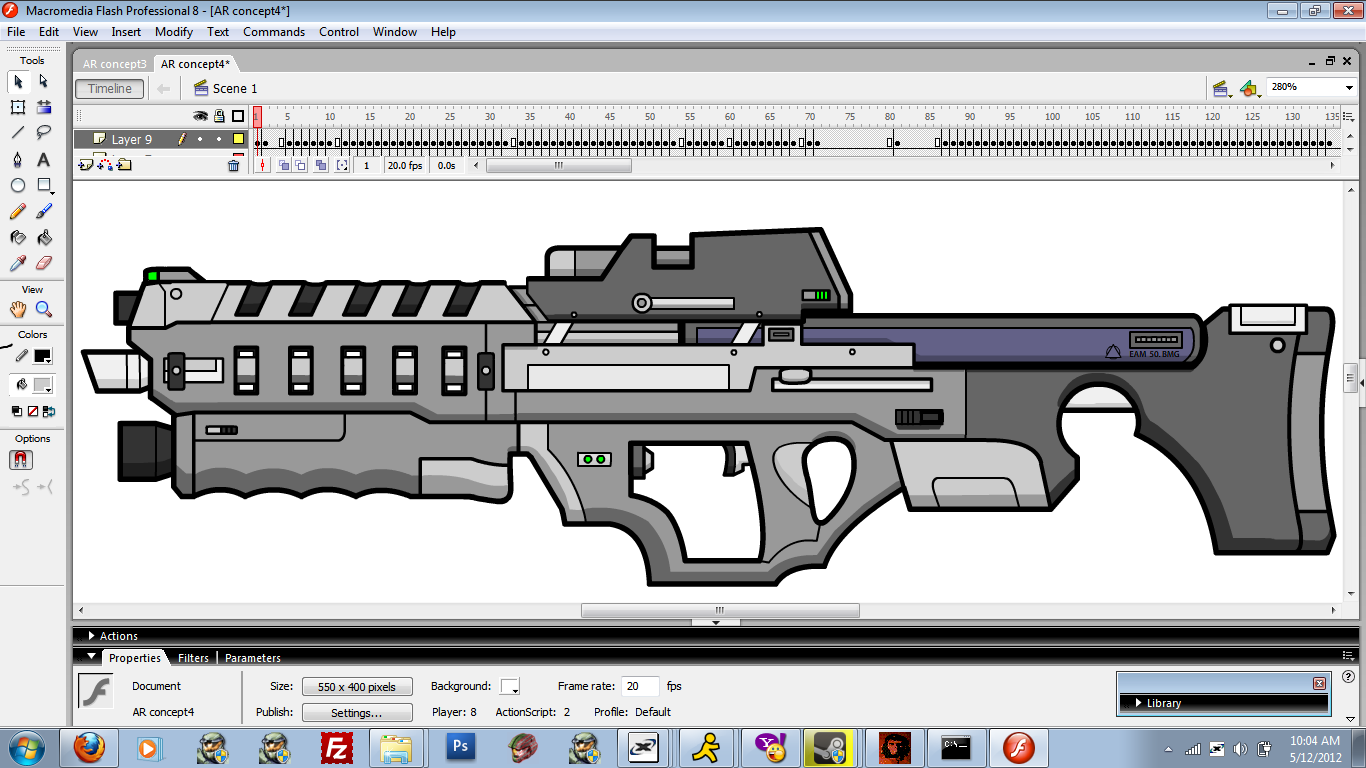The height and width of the screenshot is (768, 1366).
Task: Click the Zoom magnifier tool
Action: 44,310
